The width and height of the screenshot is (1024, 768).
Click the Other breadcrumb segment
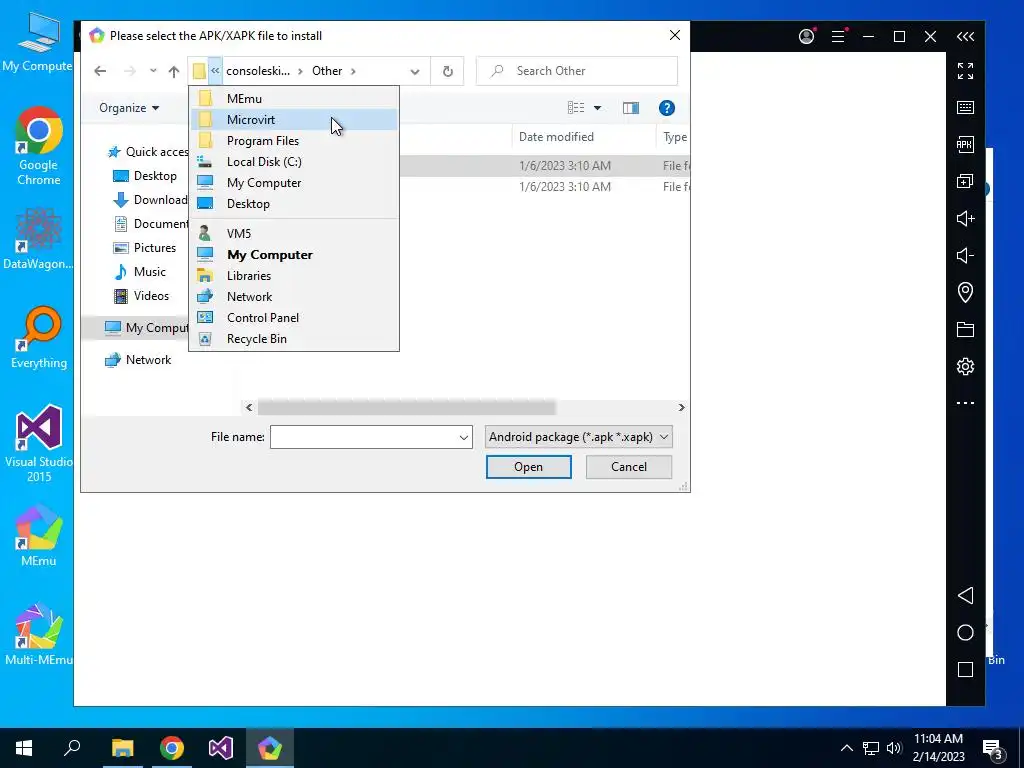point(327,71)
